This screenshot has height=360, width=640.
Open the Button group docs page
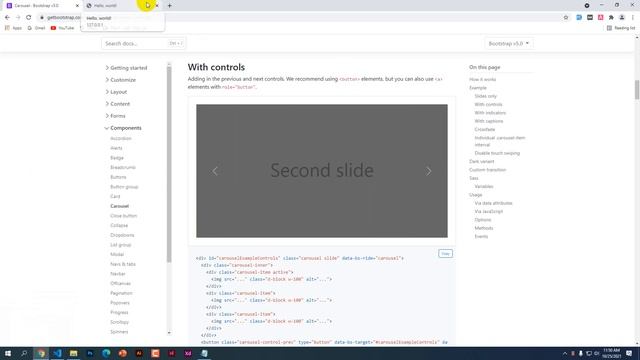(x=124, y=187)
